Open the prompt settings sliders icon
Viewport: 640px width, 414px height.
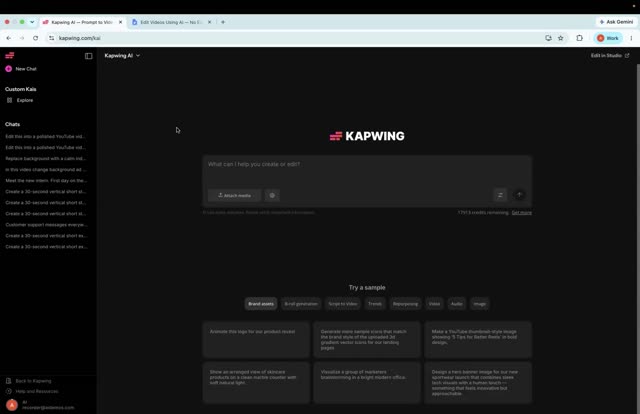[500, 195]
